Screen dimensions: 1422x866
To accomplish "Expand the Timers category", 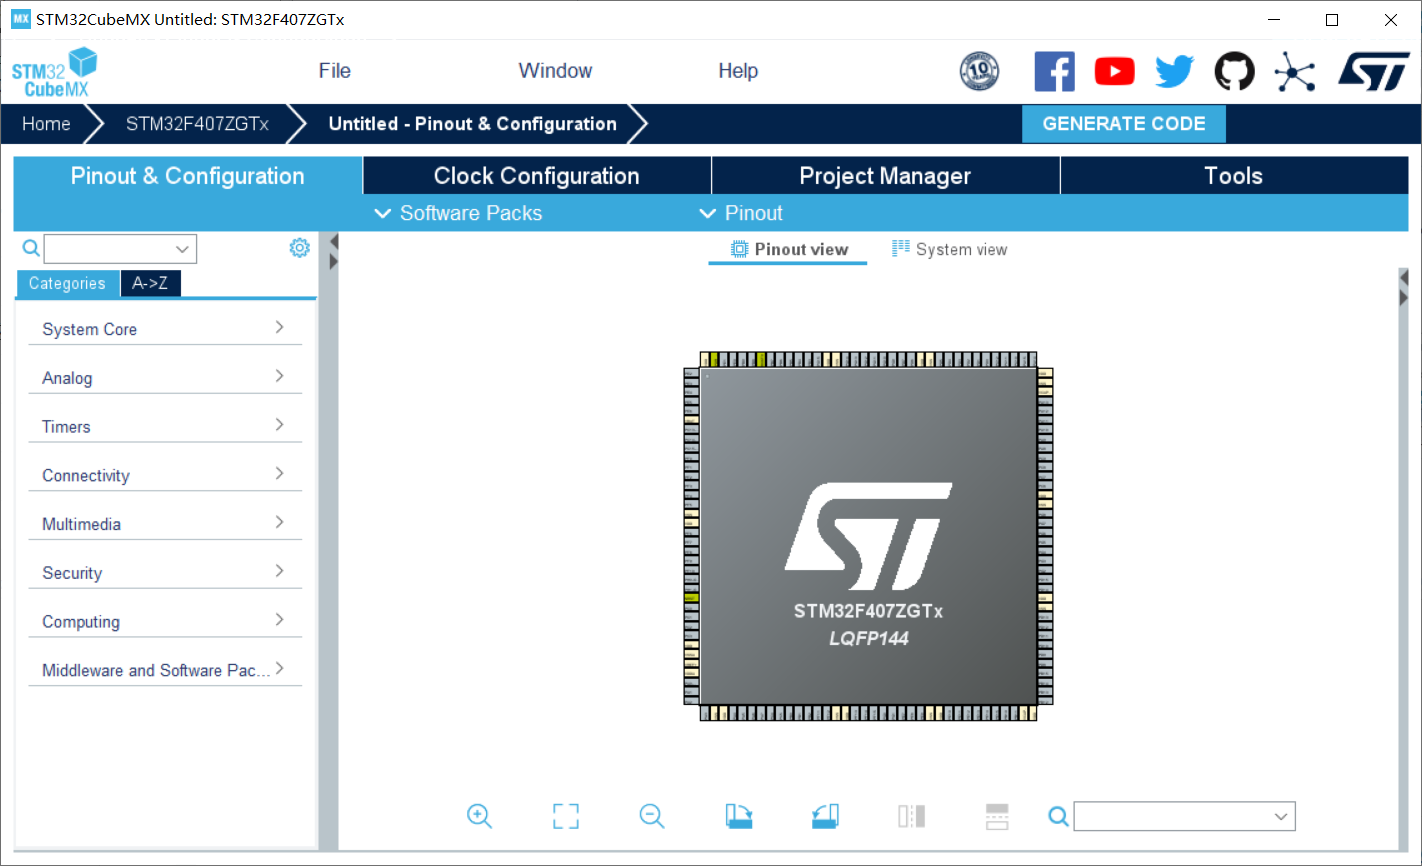I will coord(165,427).
